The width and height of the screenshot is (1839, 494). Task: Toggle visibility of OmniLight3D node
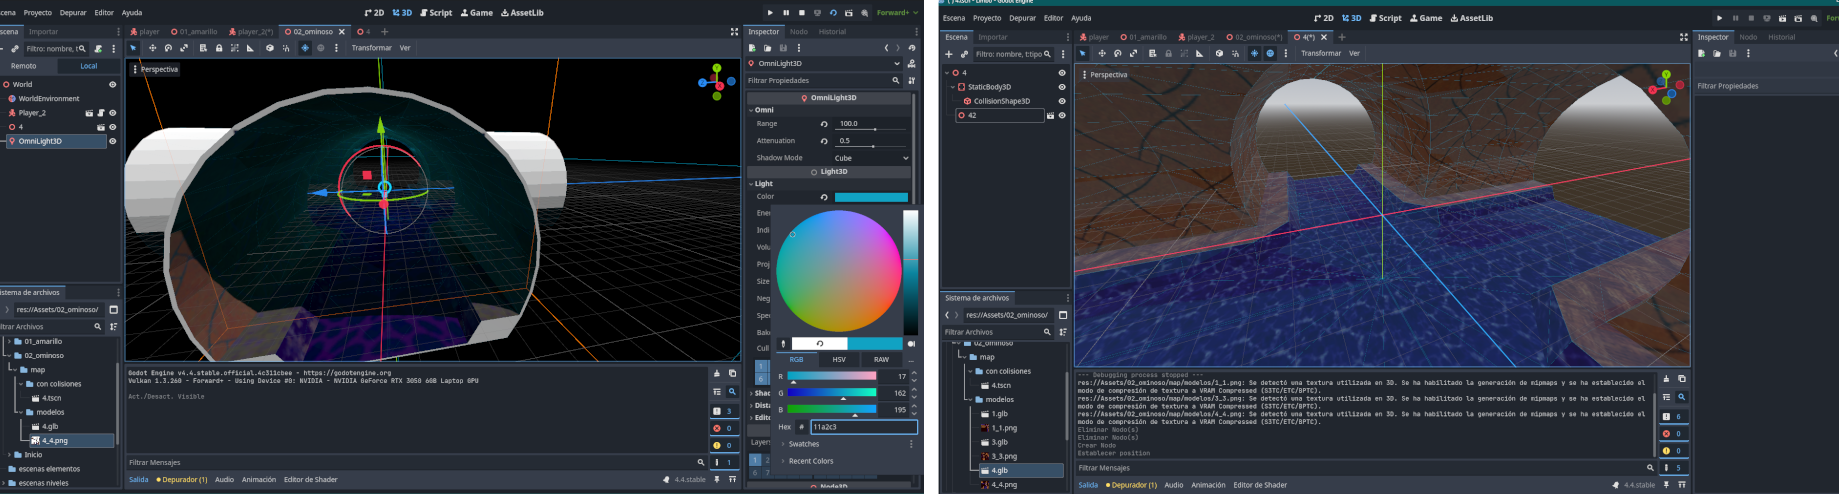tap(112, 141)
